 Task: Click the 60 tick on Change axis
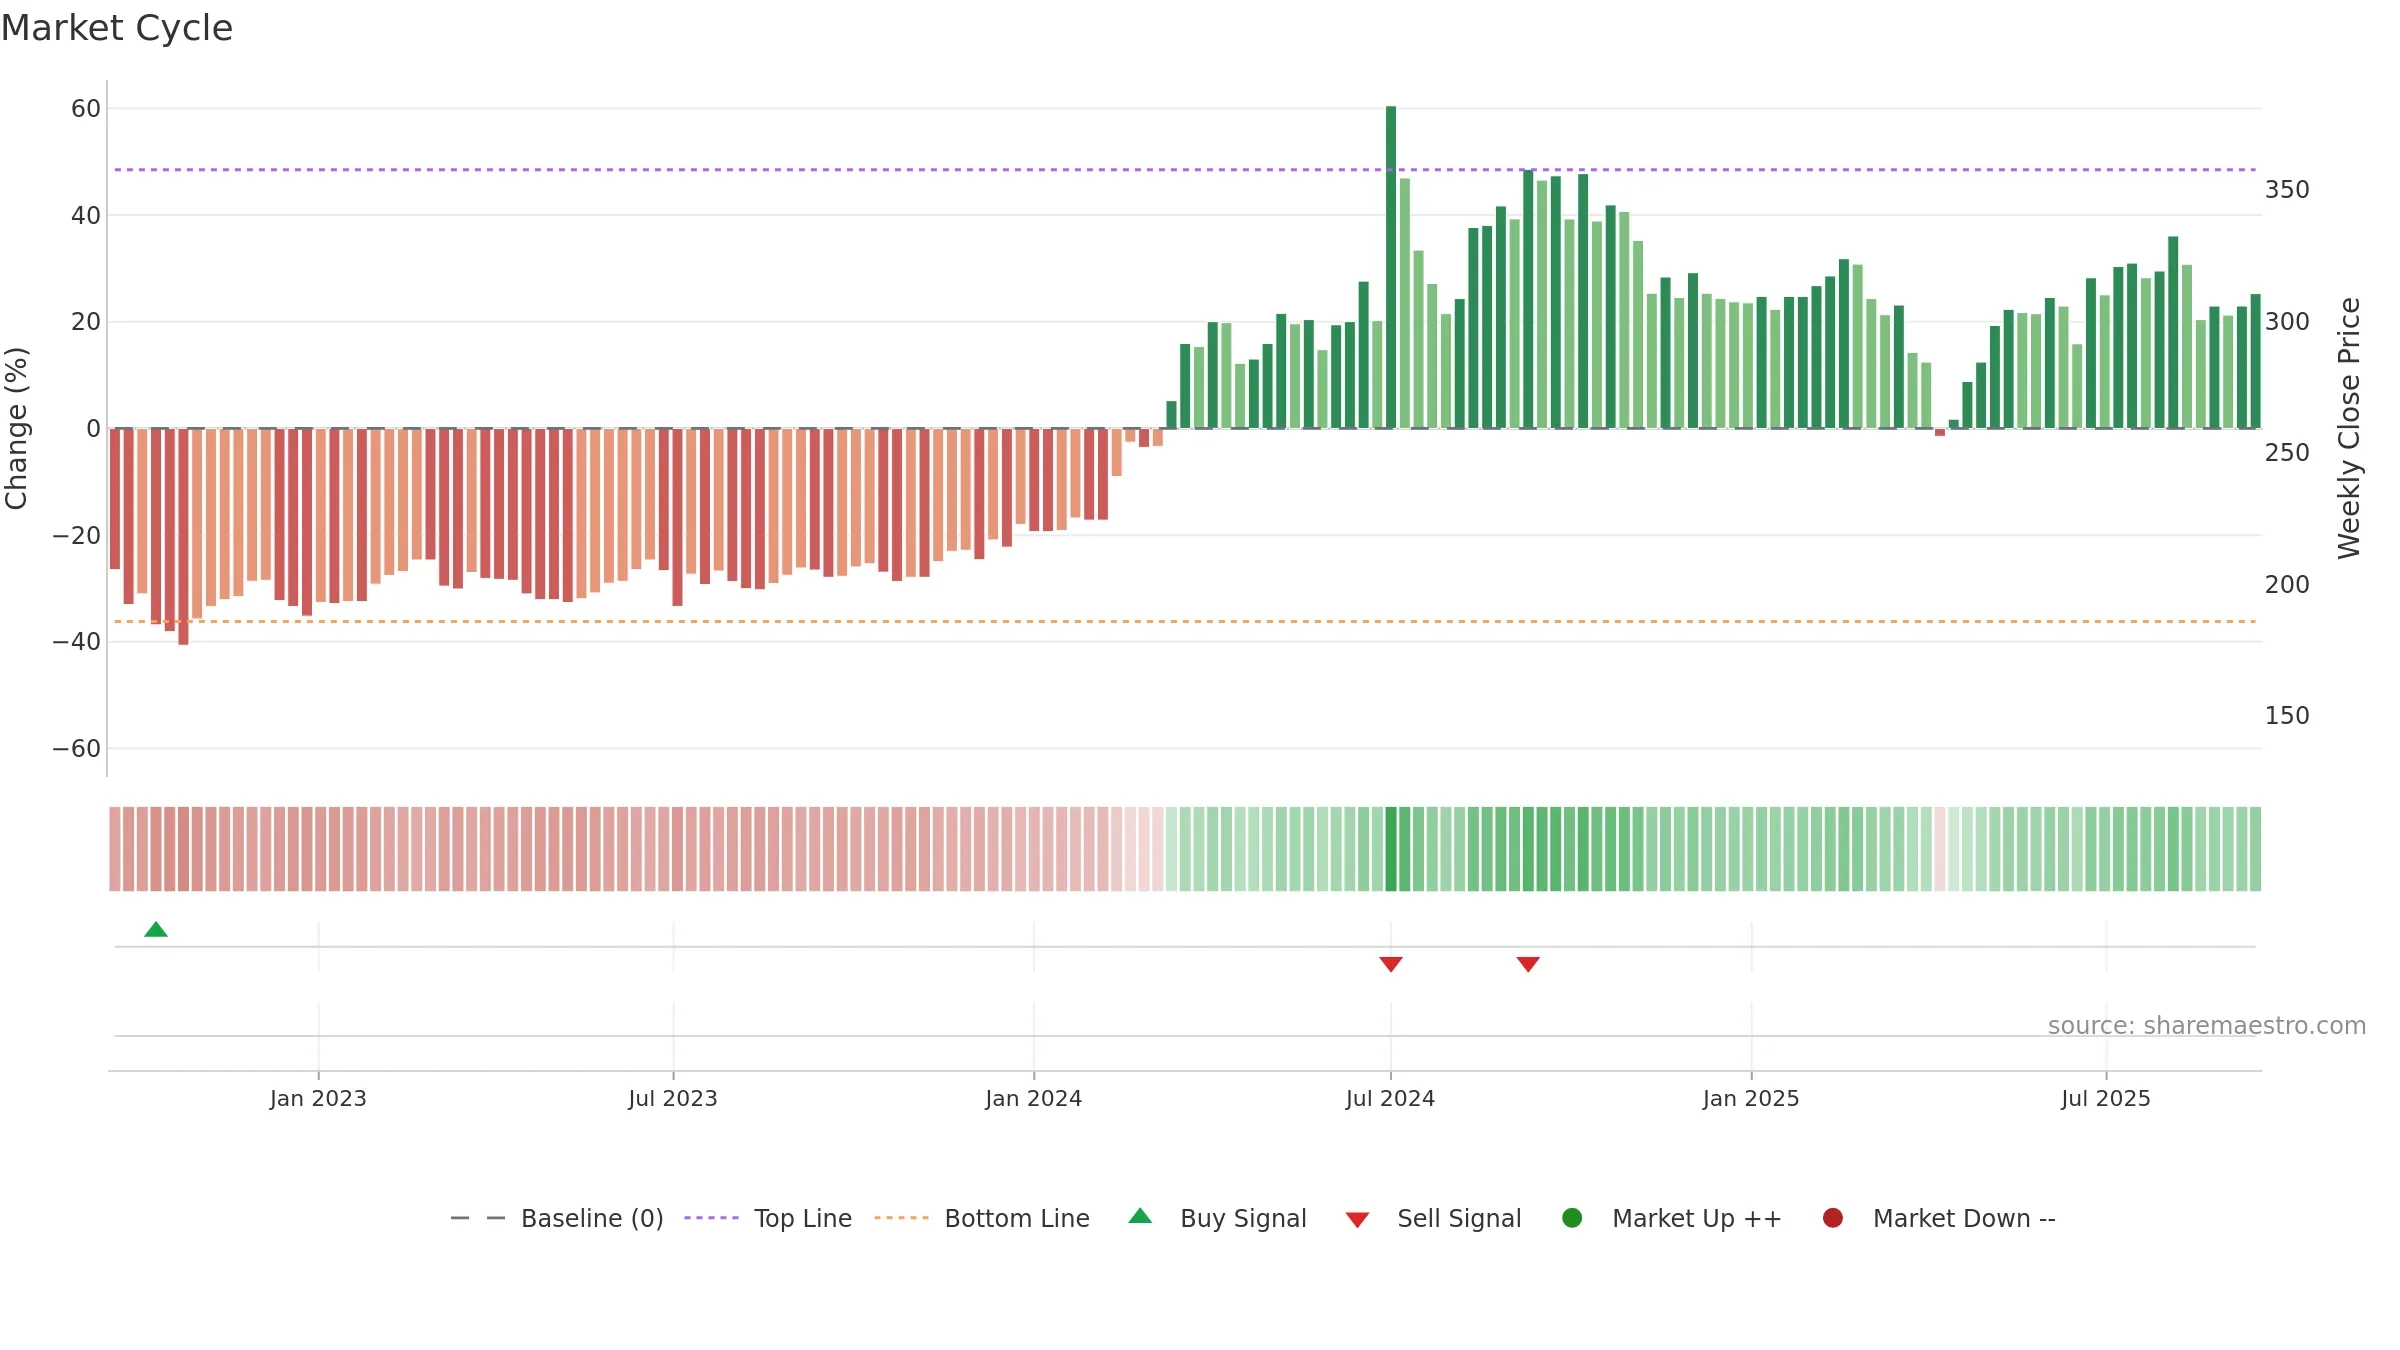[x=86, y=108]
